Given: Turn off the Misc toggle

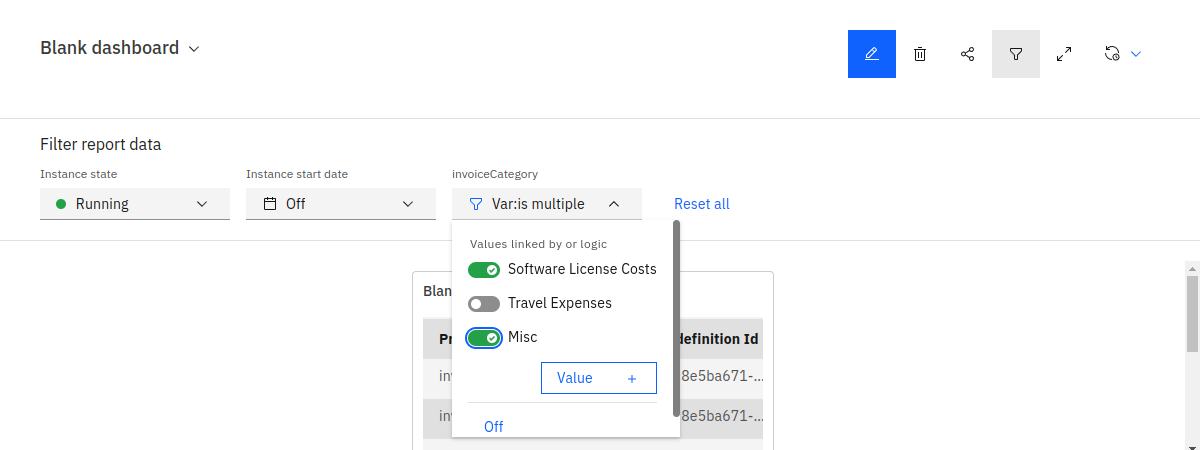Looking at the screenshot, I should tap(484, 338).
